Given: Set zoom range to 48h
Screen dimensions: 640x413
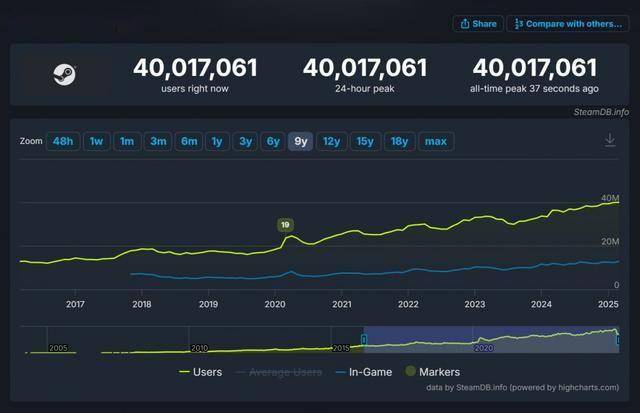Looking at the screenshot, I should [x=63, y=141].
